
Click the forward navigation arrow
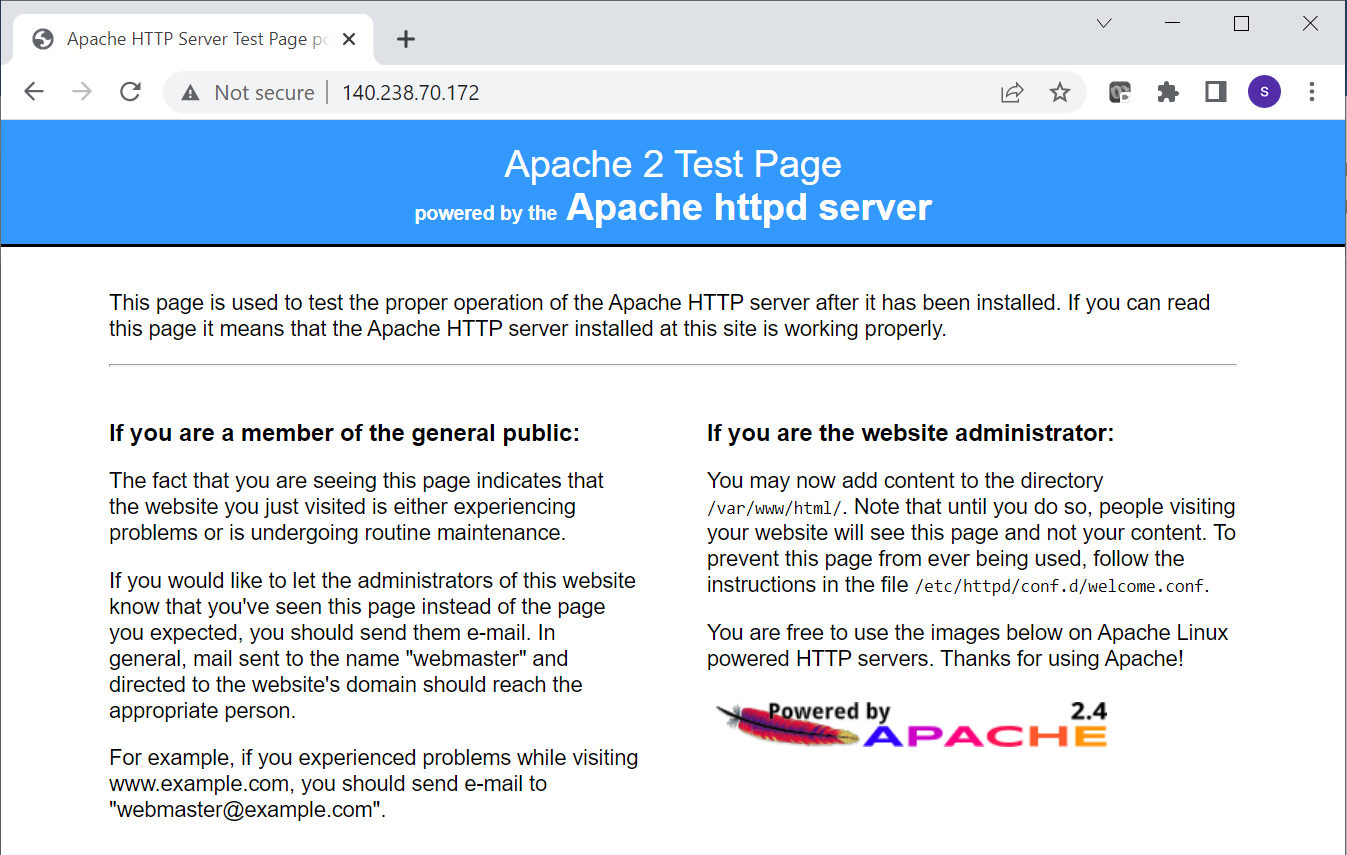(82, 91)
